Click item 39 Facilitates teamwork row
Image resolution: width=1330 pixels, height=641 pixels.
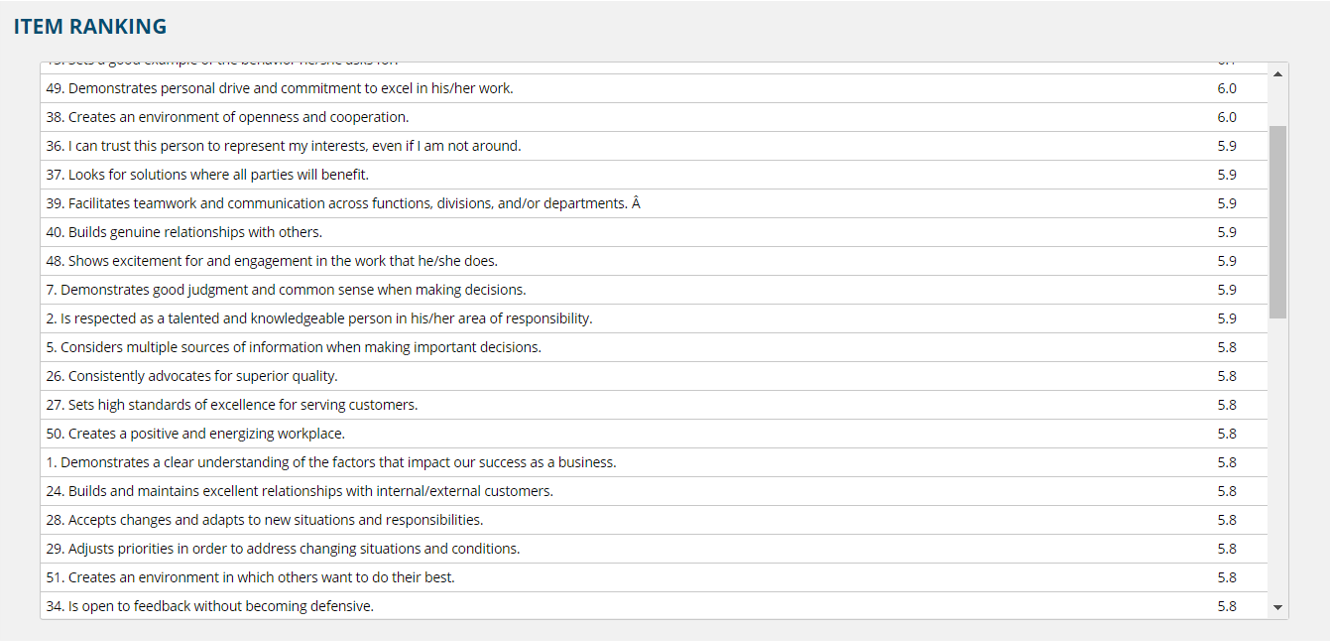coord(654,203)
